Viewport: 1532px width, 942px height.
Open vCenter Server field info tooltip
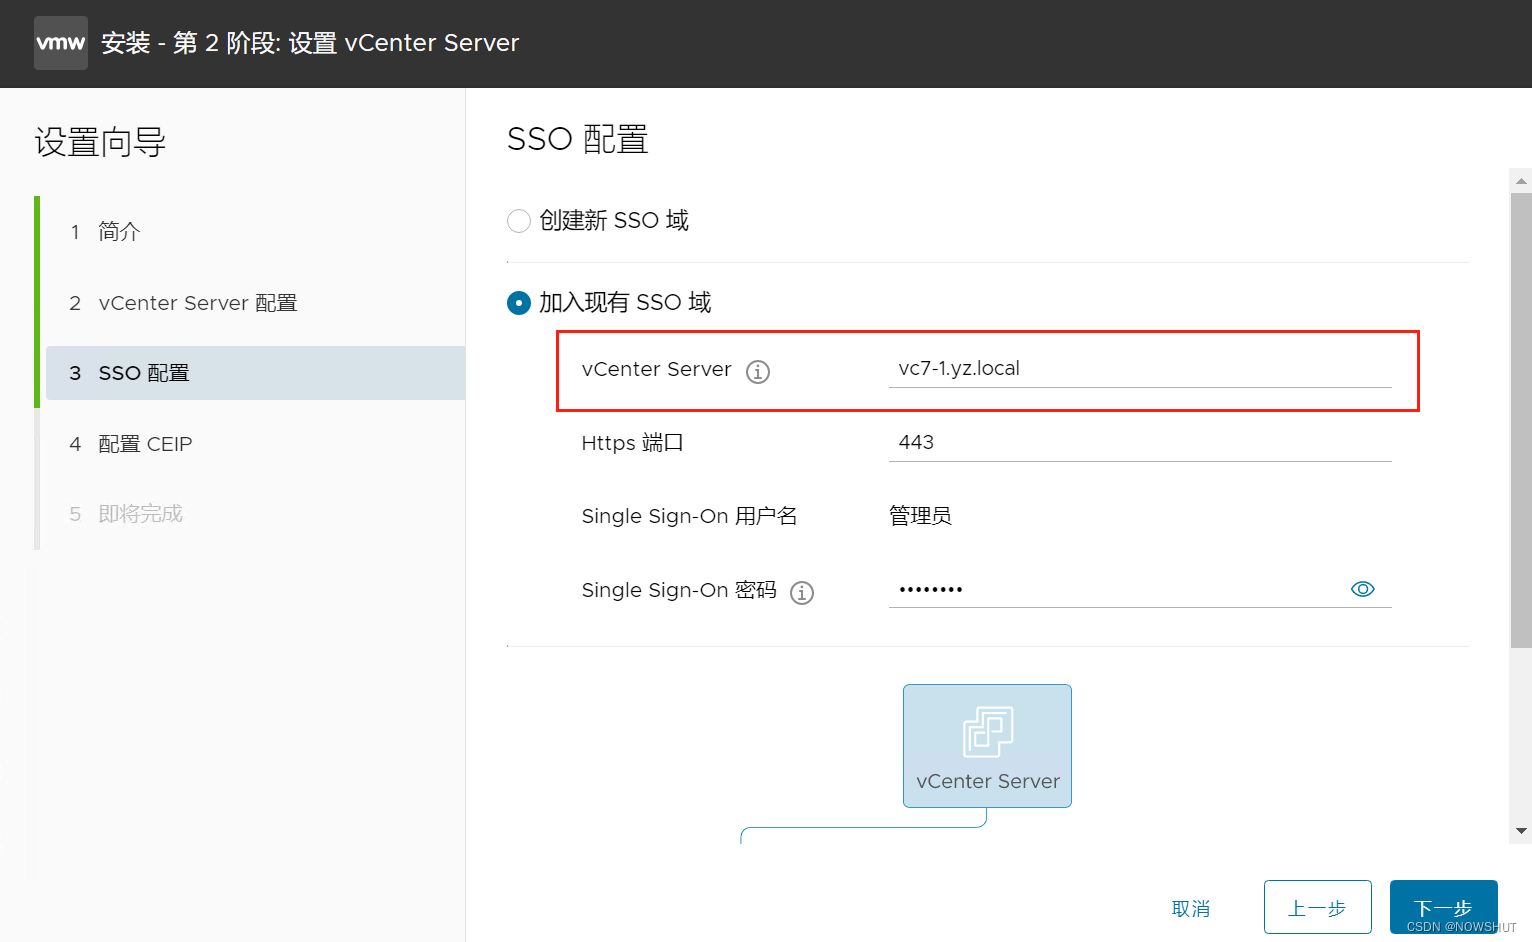click(x=758, y=372)
